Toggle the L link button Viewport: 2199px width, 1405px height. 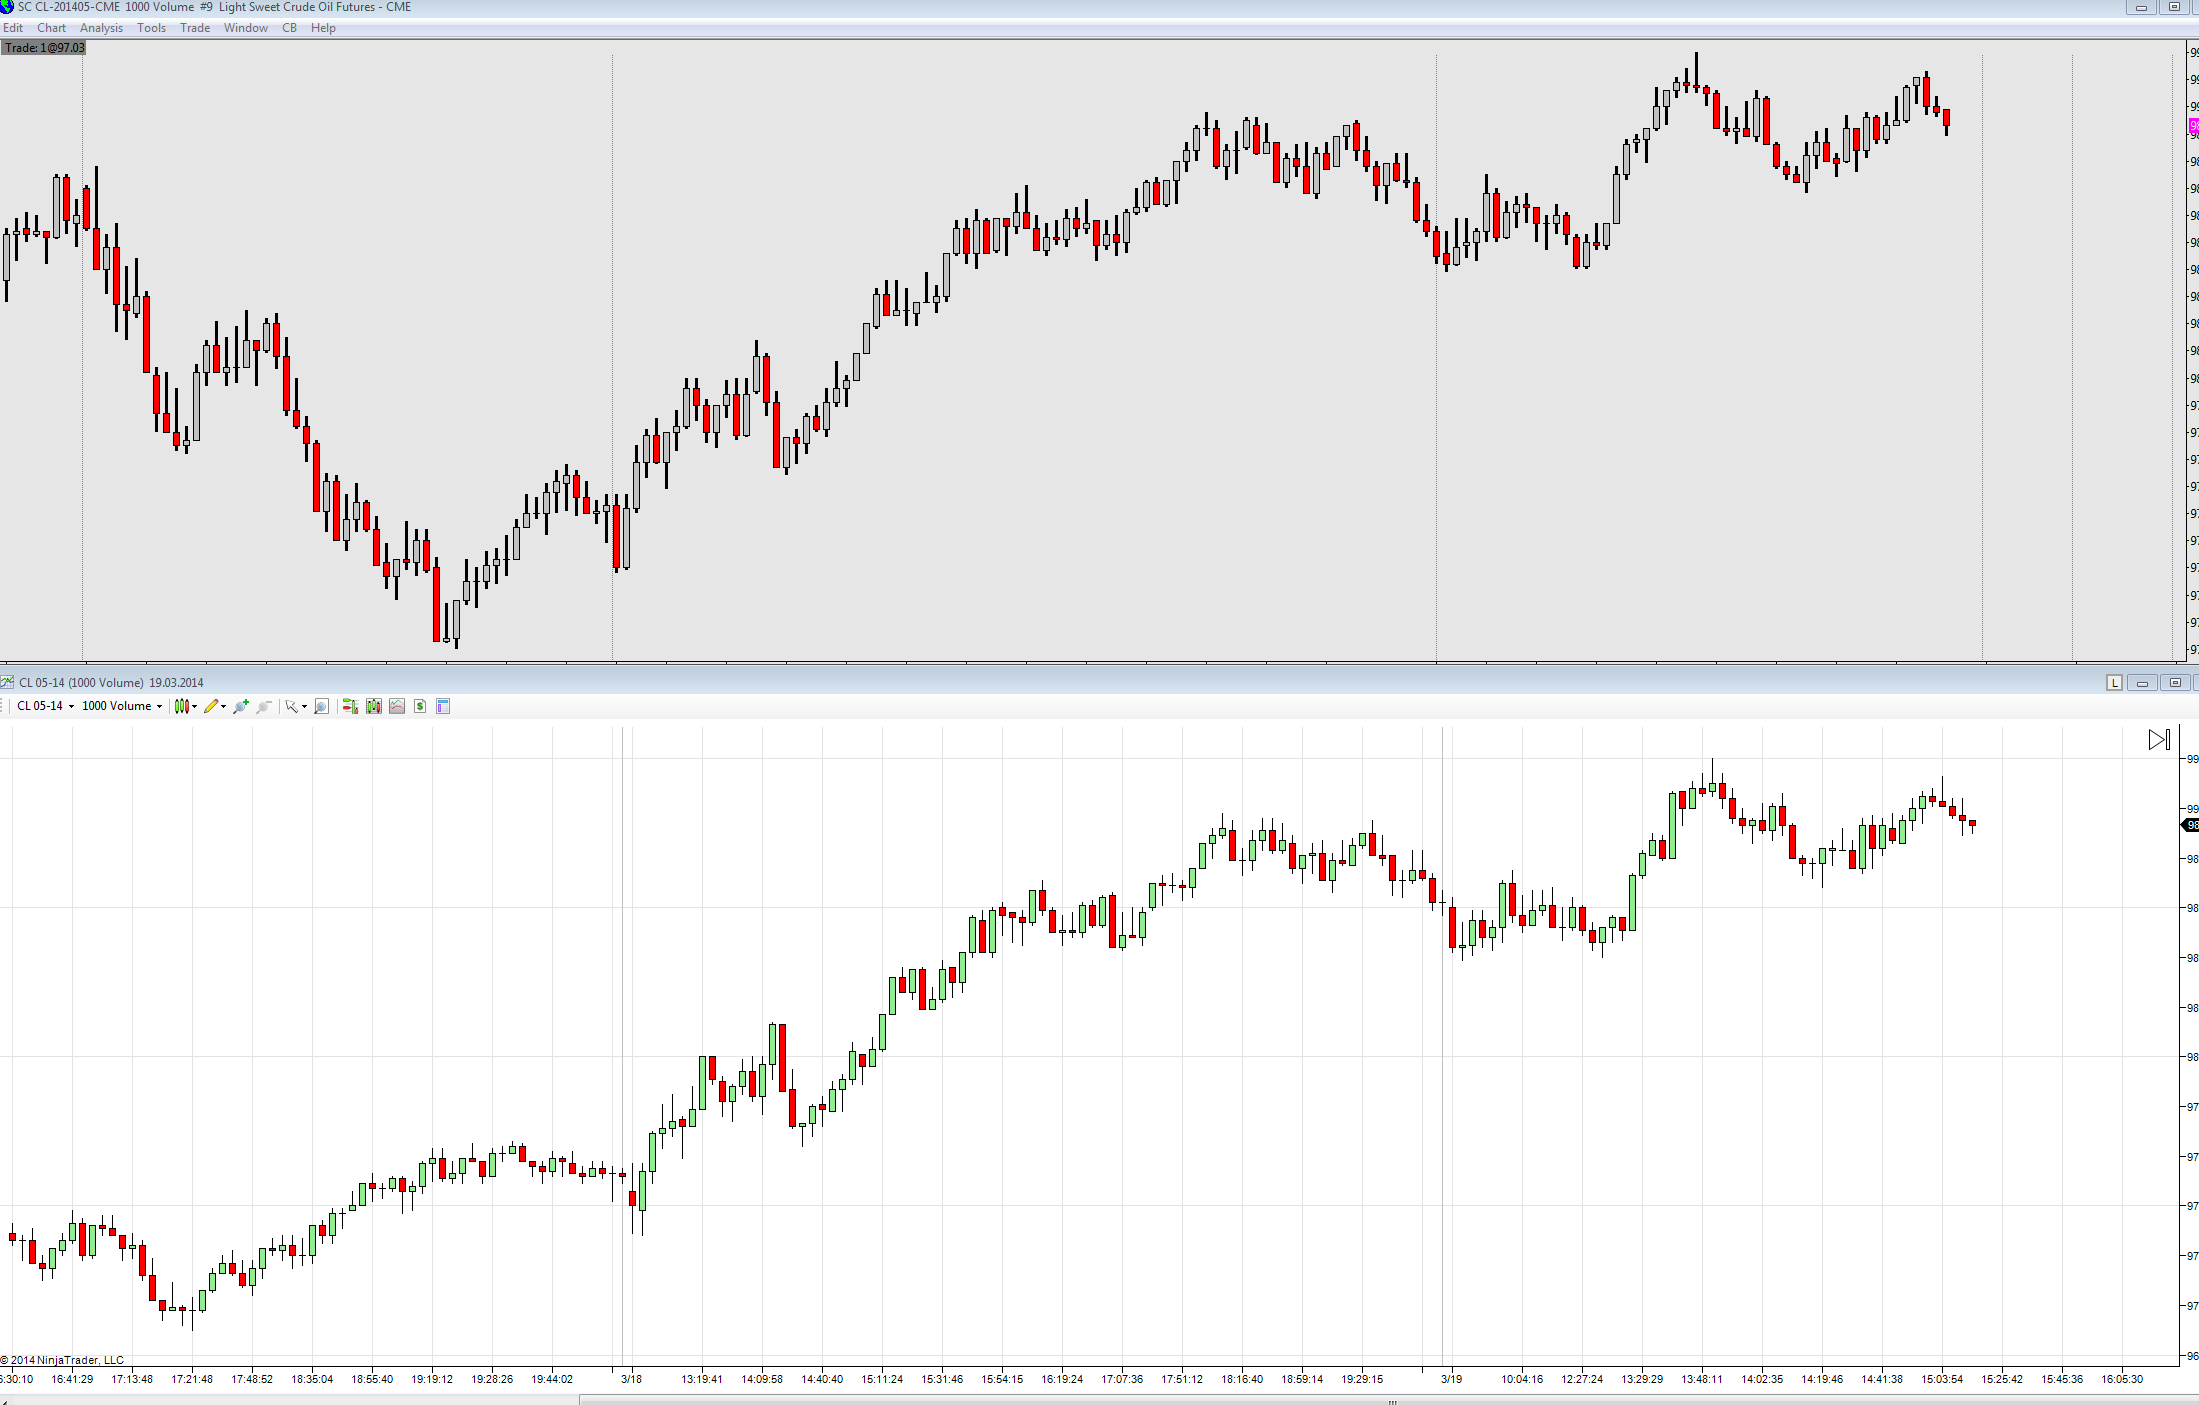(x=2114, y=683)
